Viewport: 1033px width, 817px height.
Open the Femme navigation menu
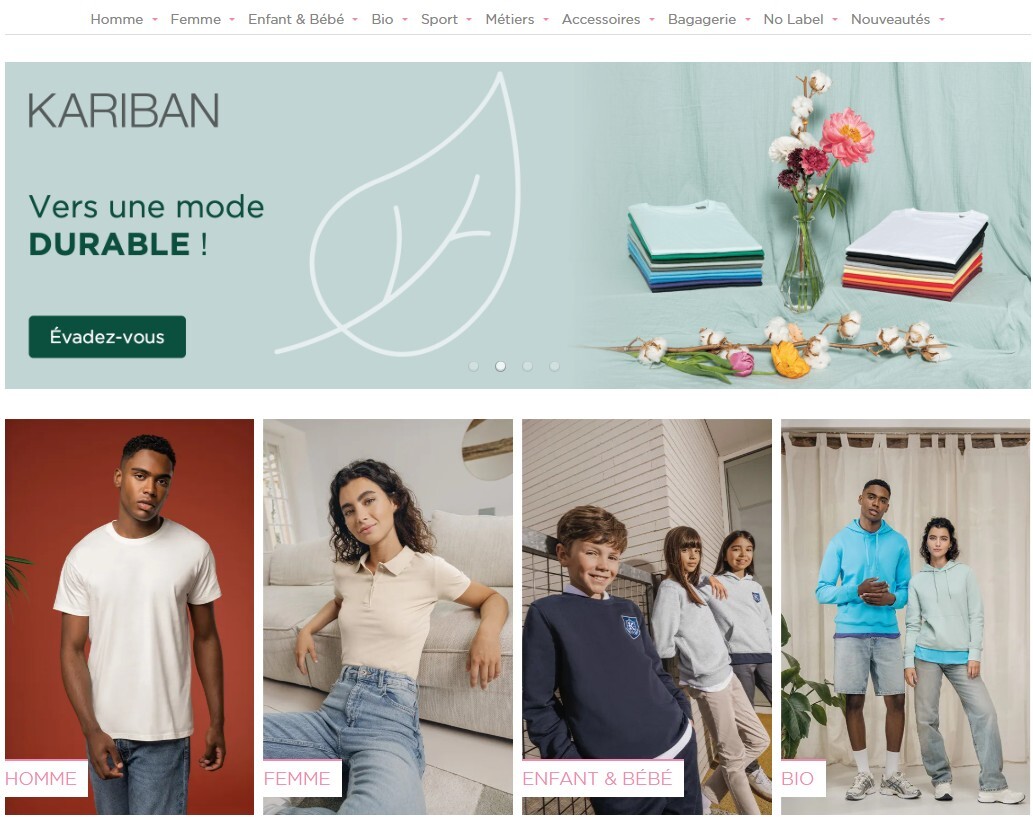pyautogui.click(x=195, y=20)
